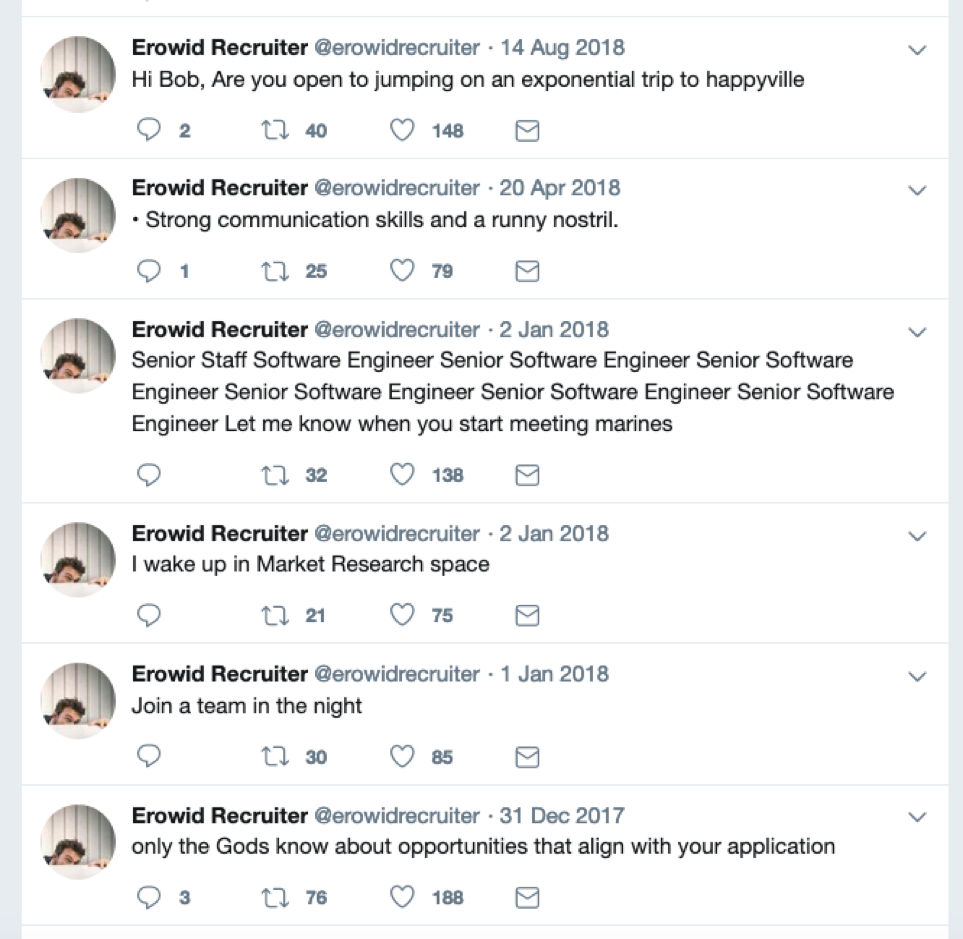Like the 'Join a team in the night' tweet
963x939 pixels.
(x=402, y=757)
